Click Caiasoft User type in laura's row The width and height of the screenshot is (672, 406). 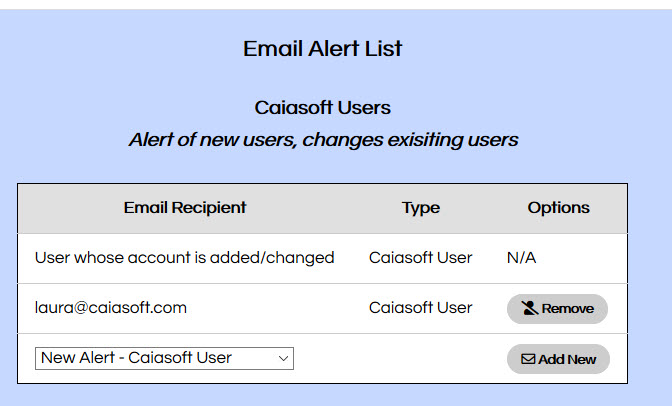click(x=420, y=308)
